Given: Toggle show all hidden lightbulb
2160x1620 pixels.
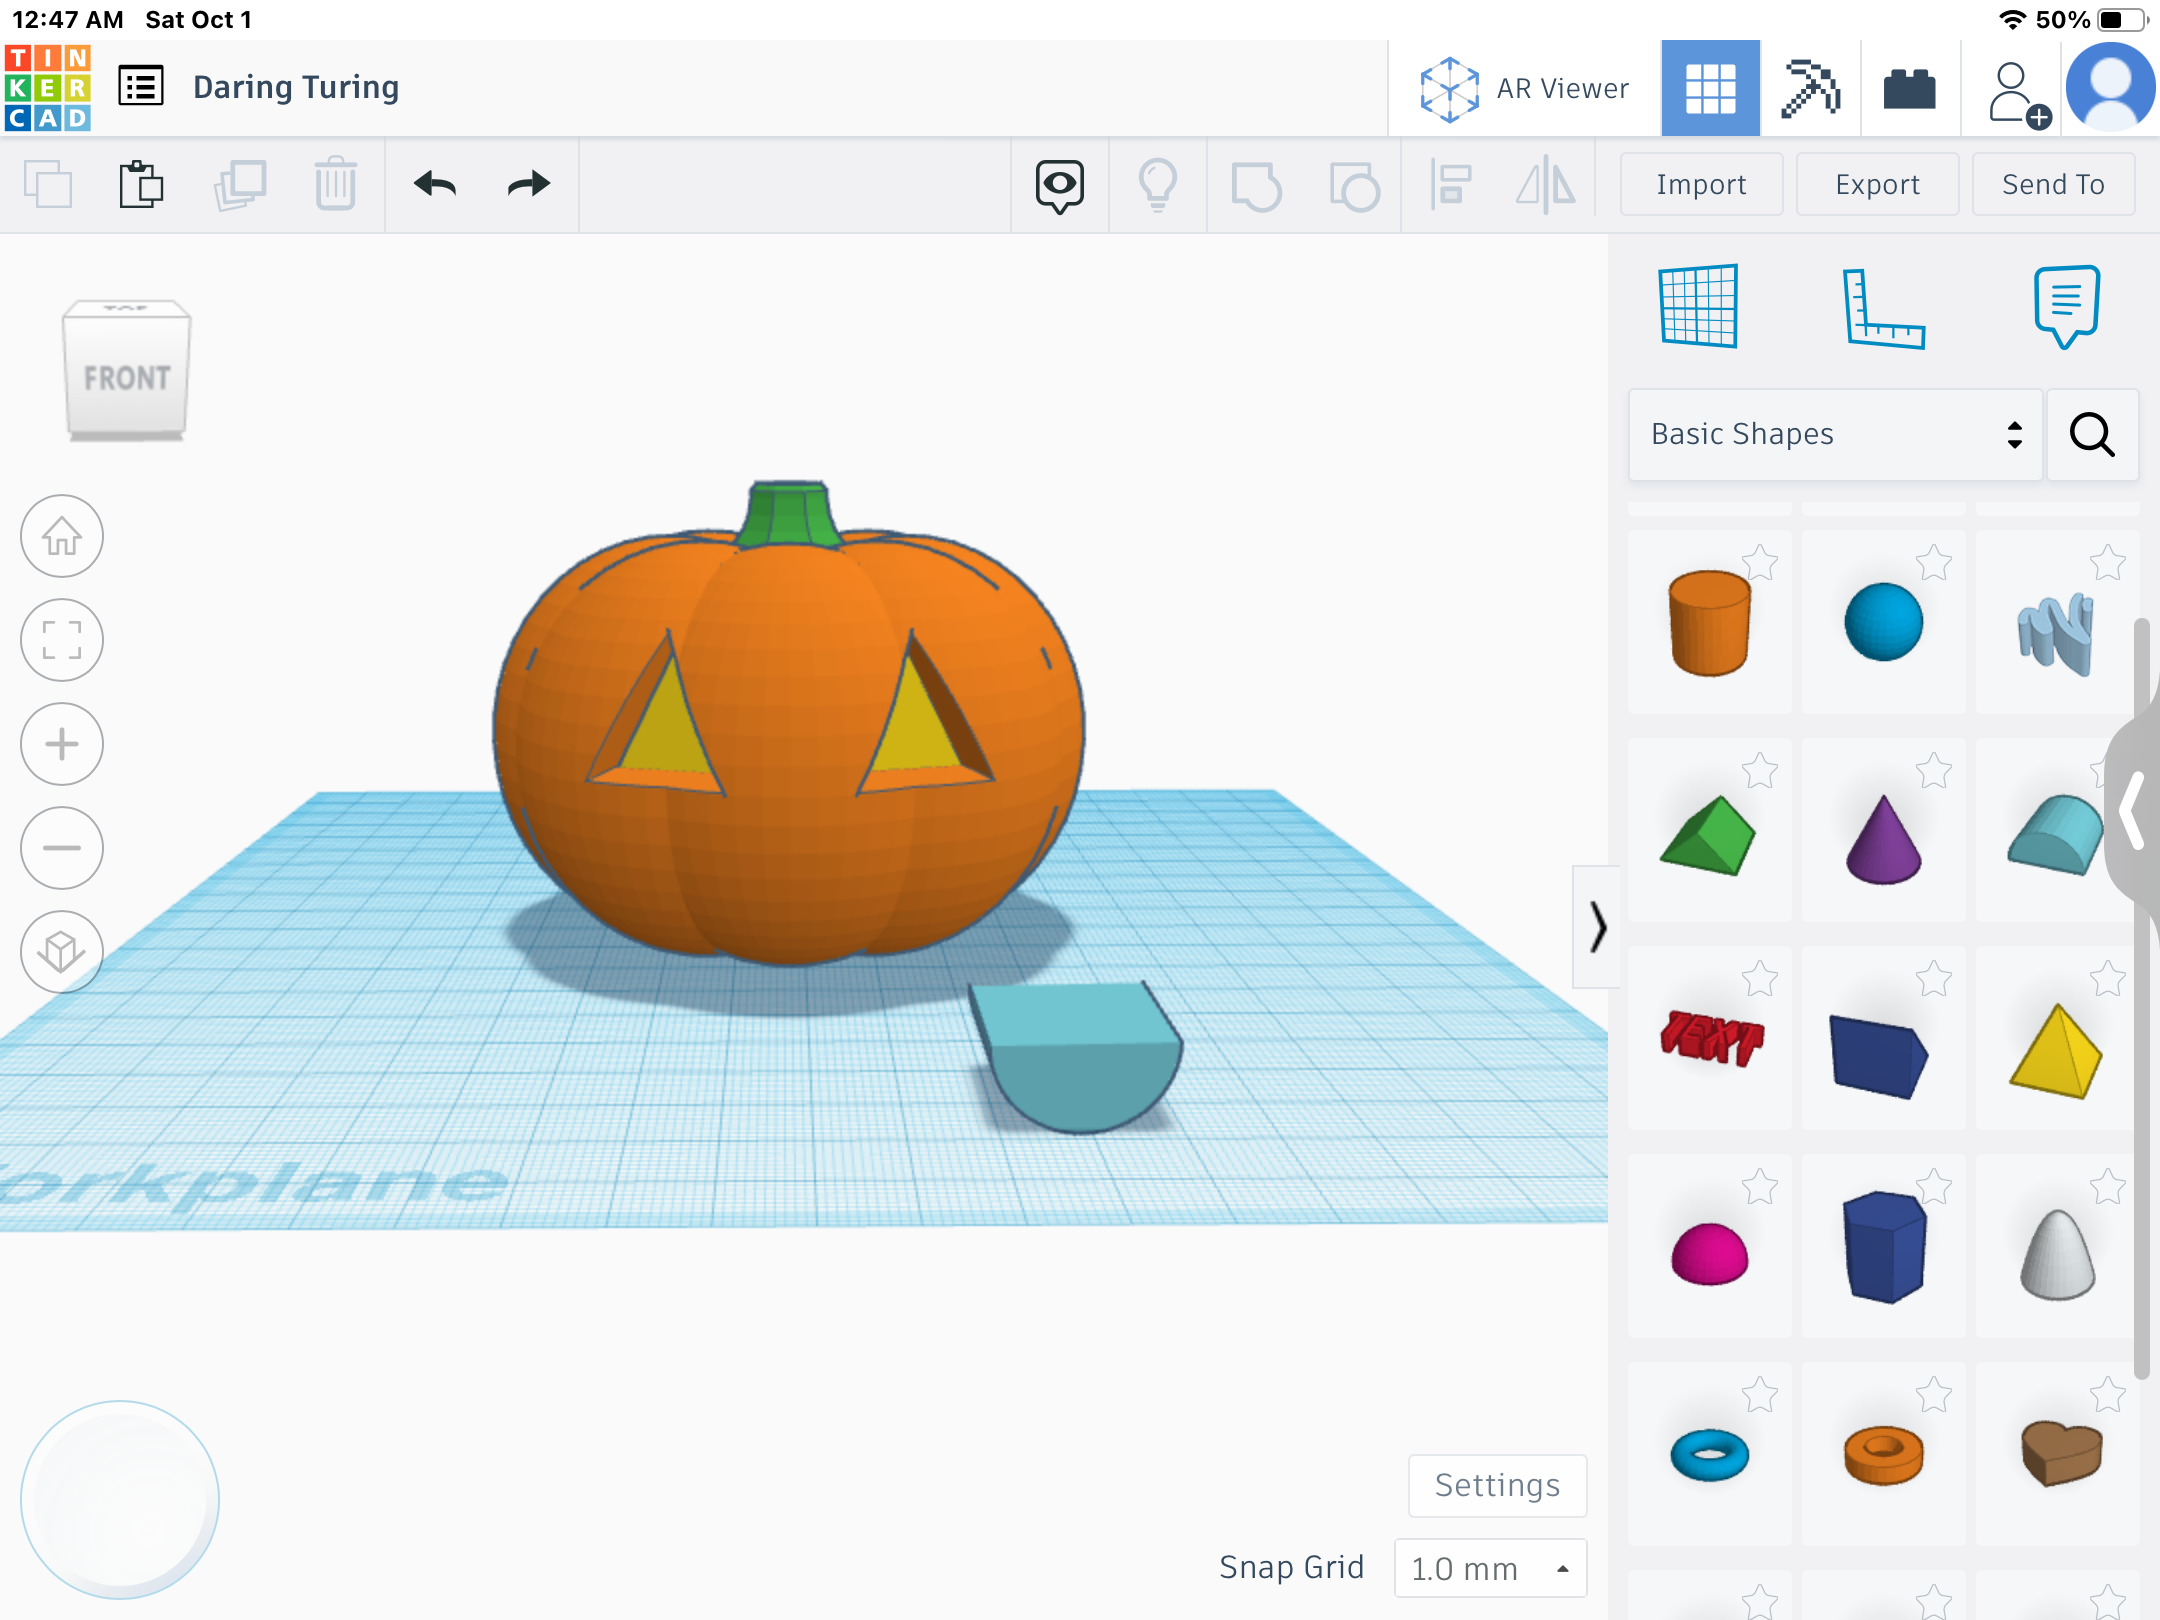Looking at the screenshot, I should click(1158, 185).
